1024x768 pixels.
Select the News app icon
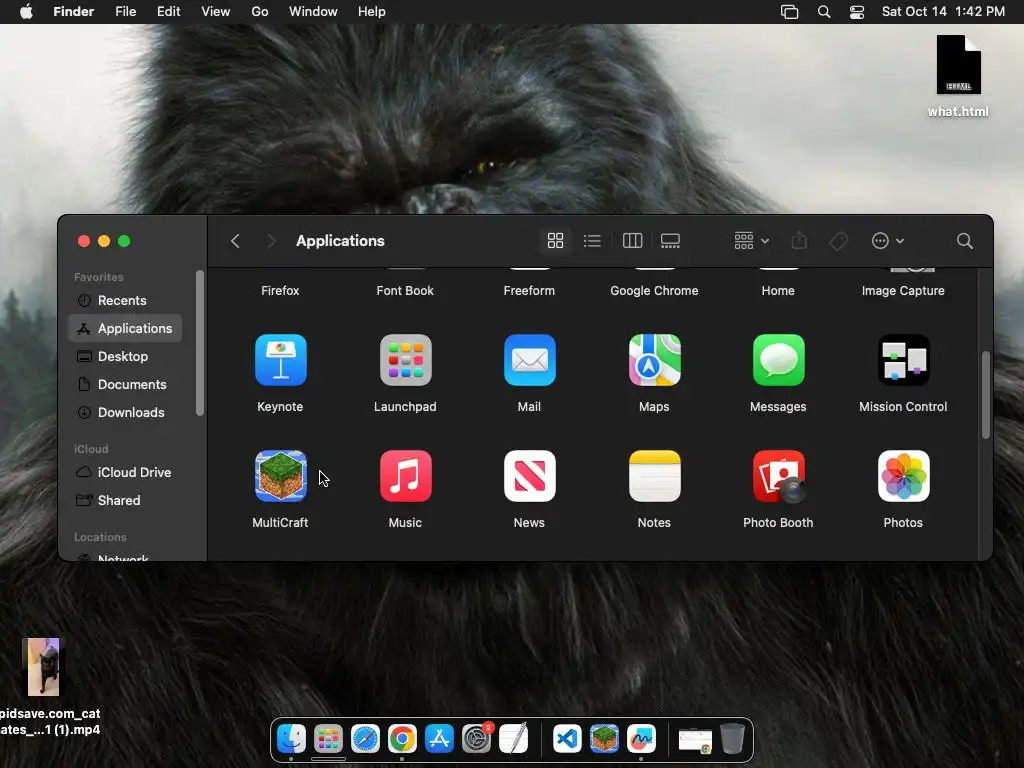click(x=530, y=476)
